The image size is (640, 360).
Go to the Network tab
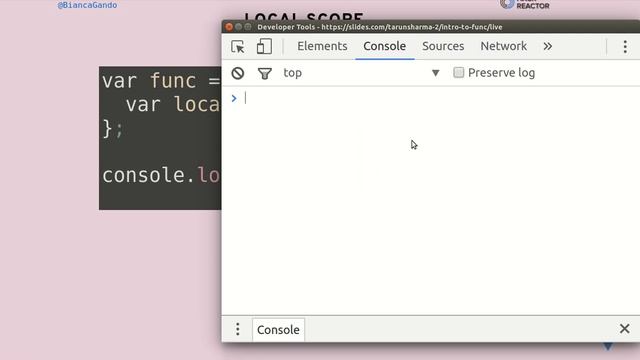503,46
